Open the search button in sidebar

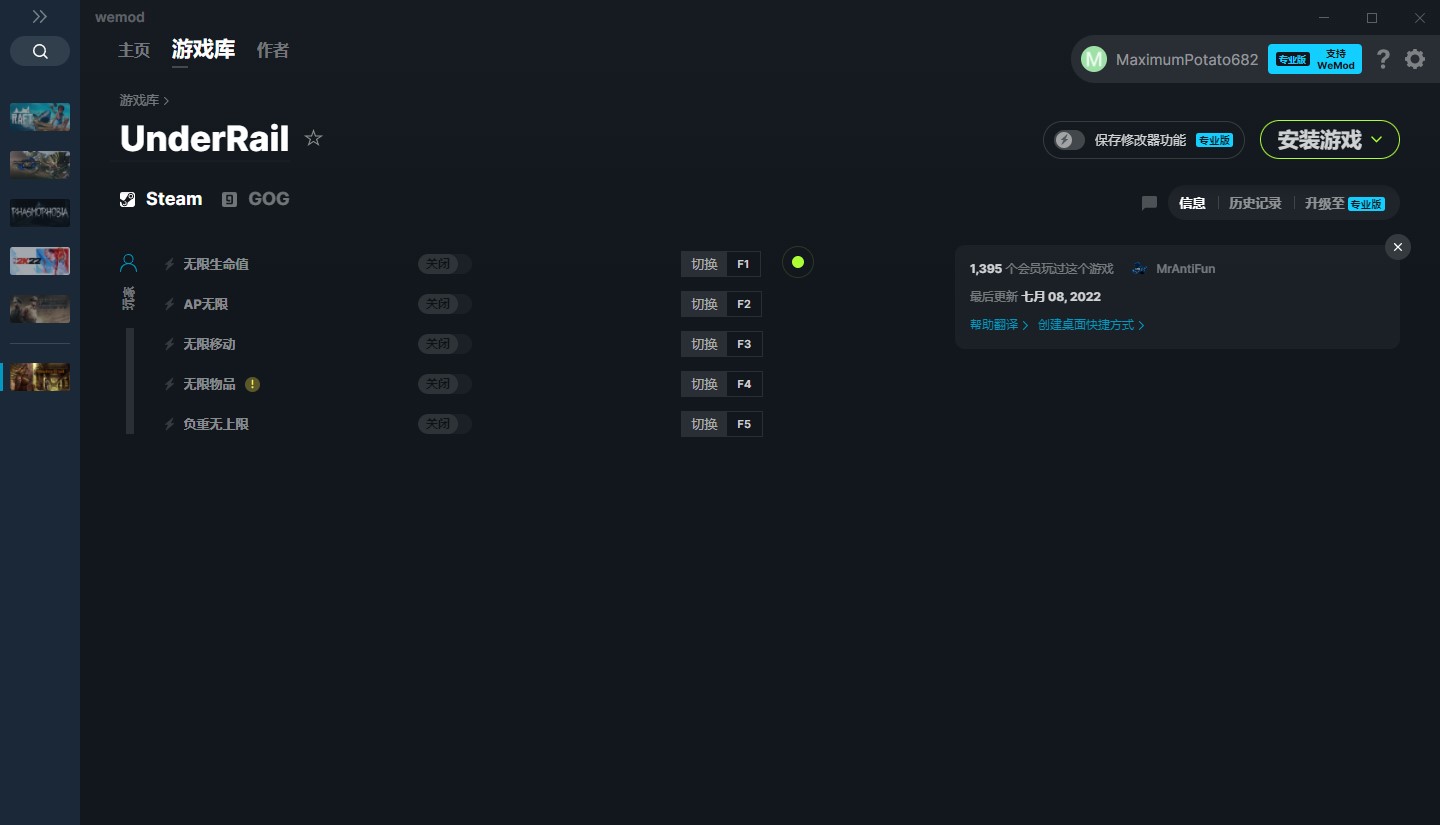pyautogui.click(x=40, y=51)
